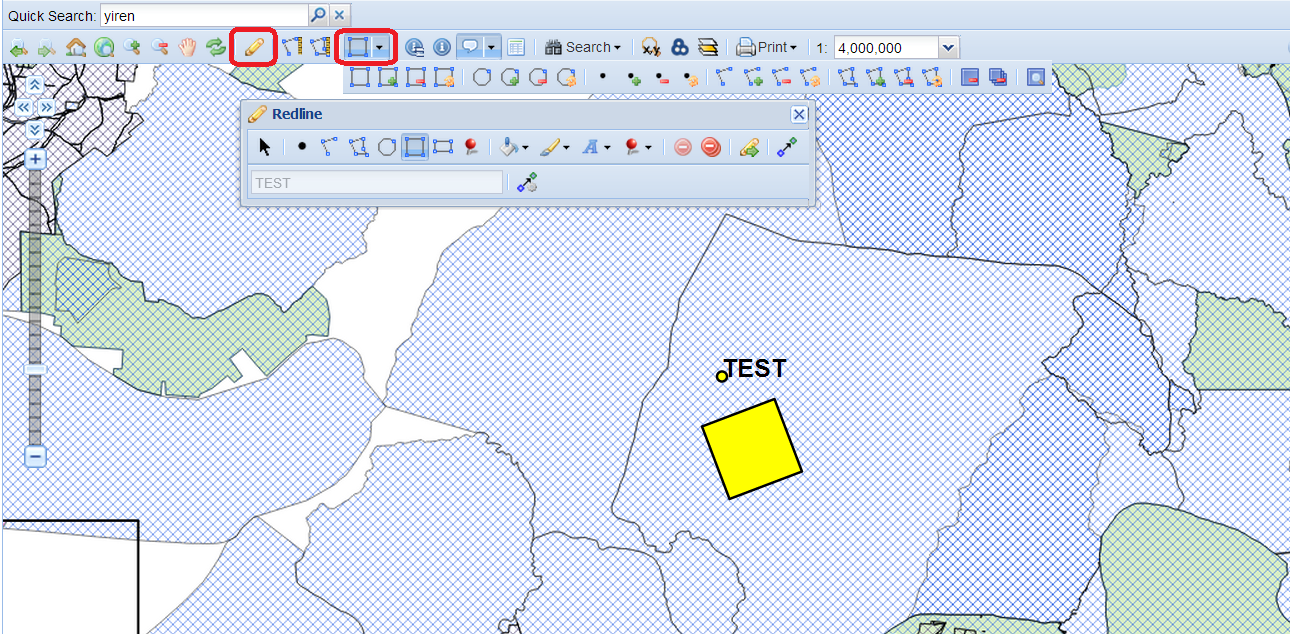Click the blue info identify icon
This screenshot has height=634, width=1290.
pos(442,47)
